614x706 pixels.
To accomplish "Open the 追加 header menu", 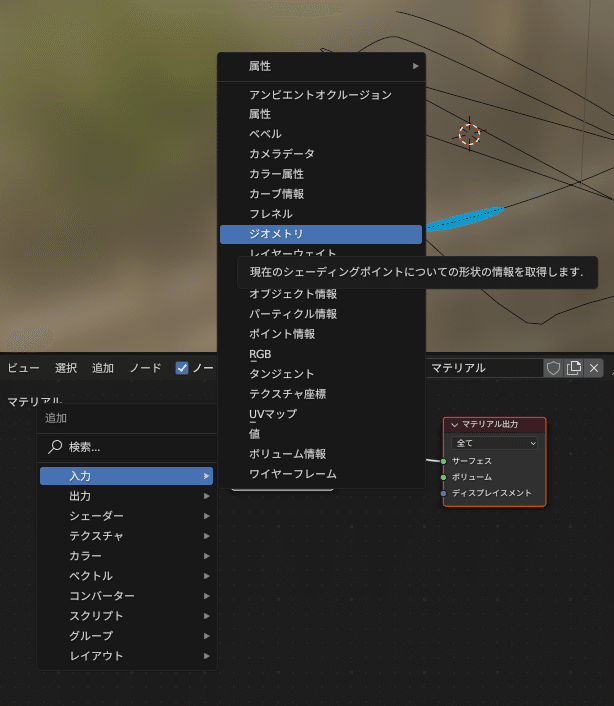I will pyautogui.click(x=103, y=368).
